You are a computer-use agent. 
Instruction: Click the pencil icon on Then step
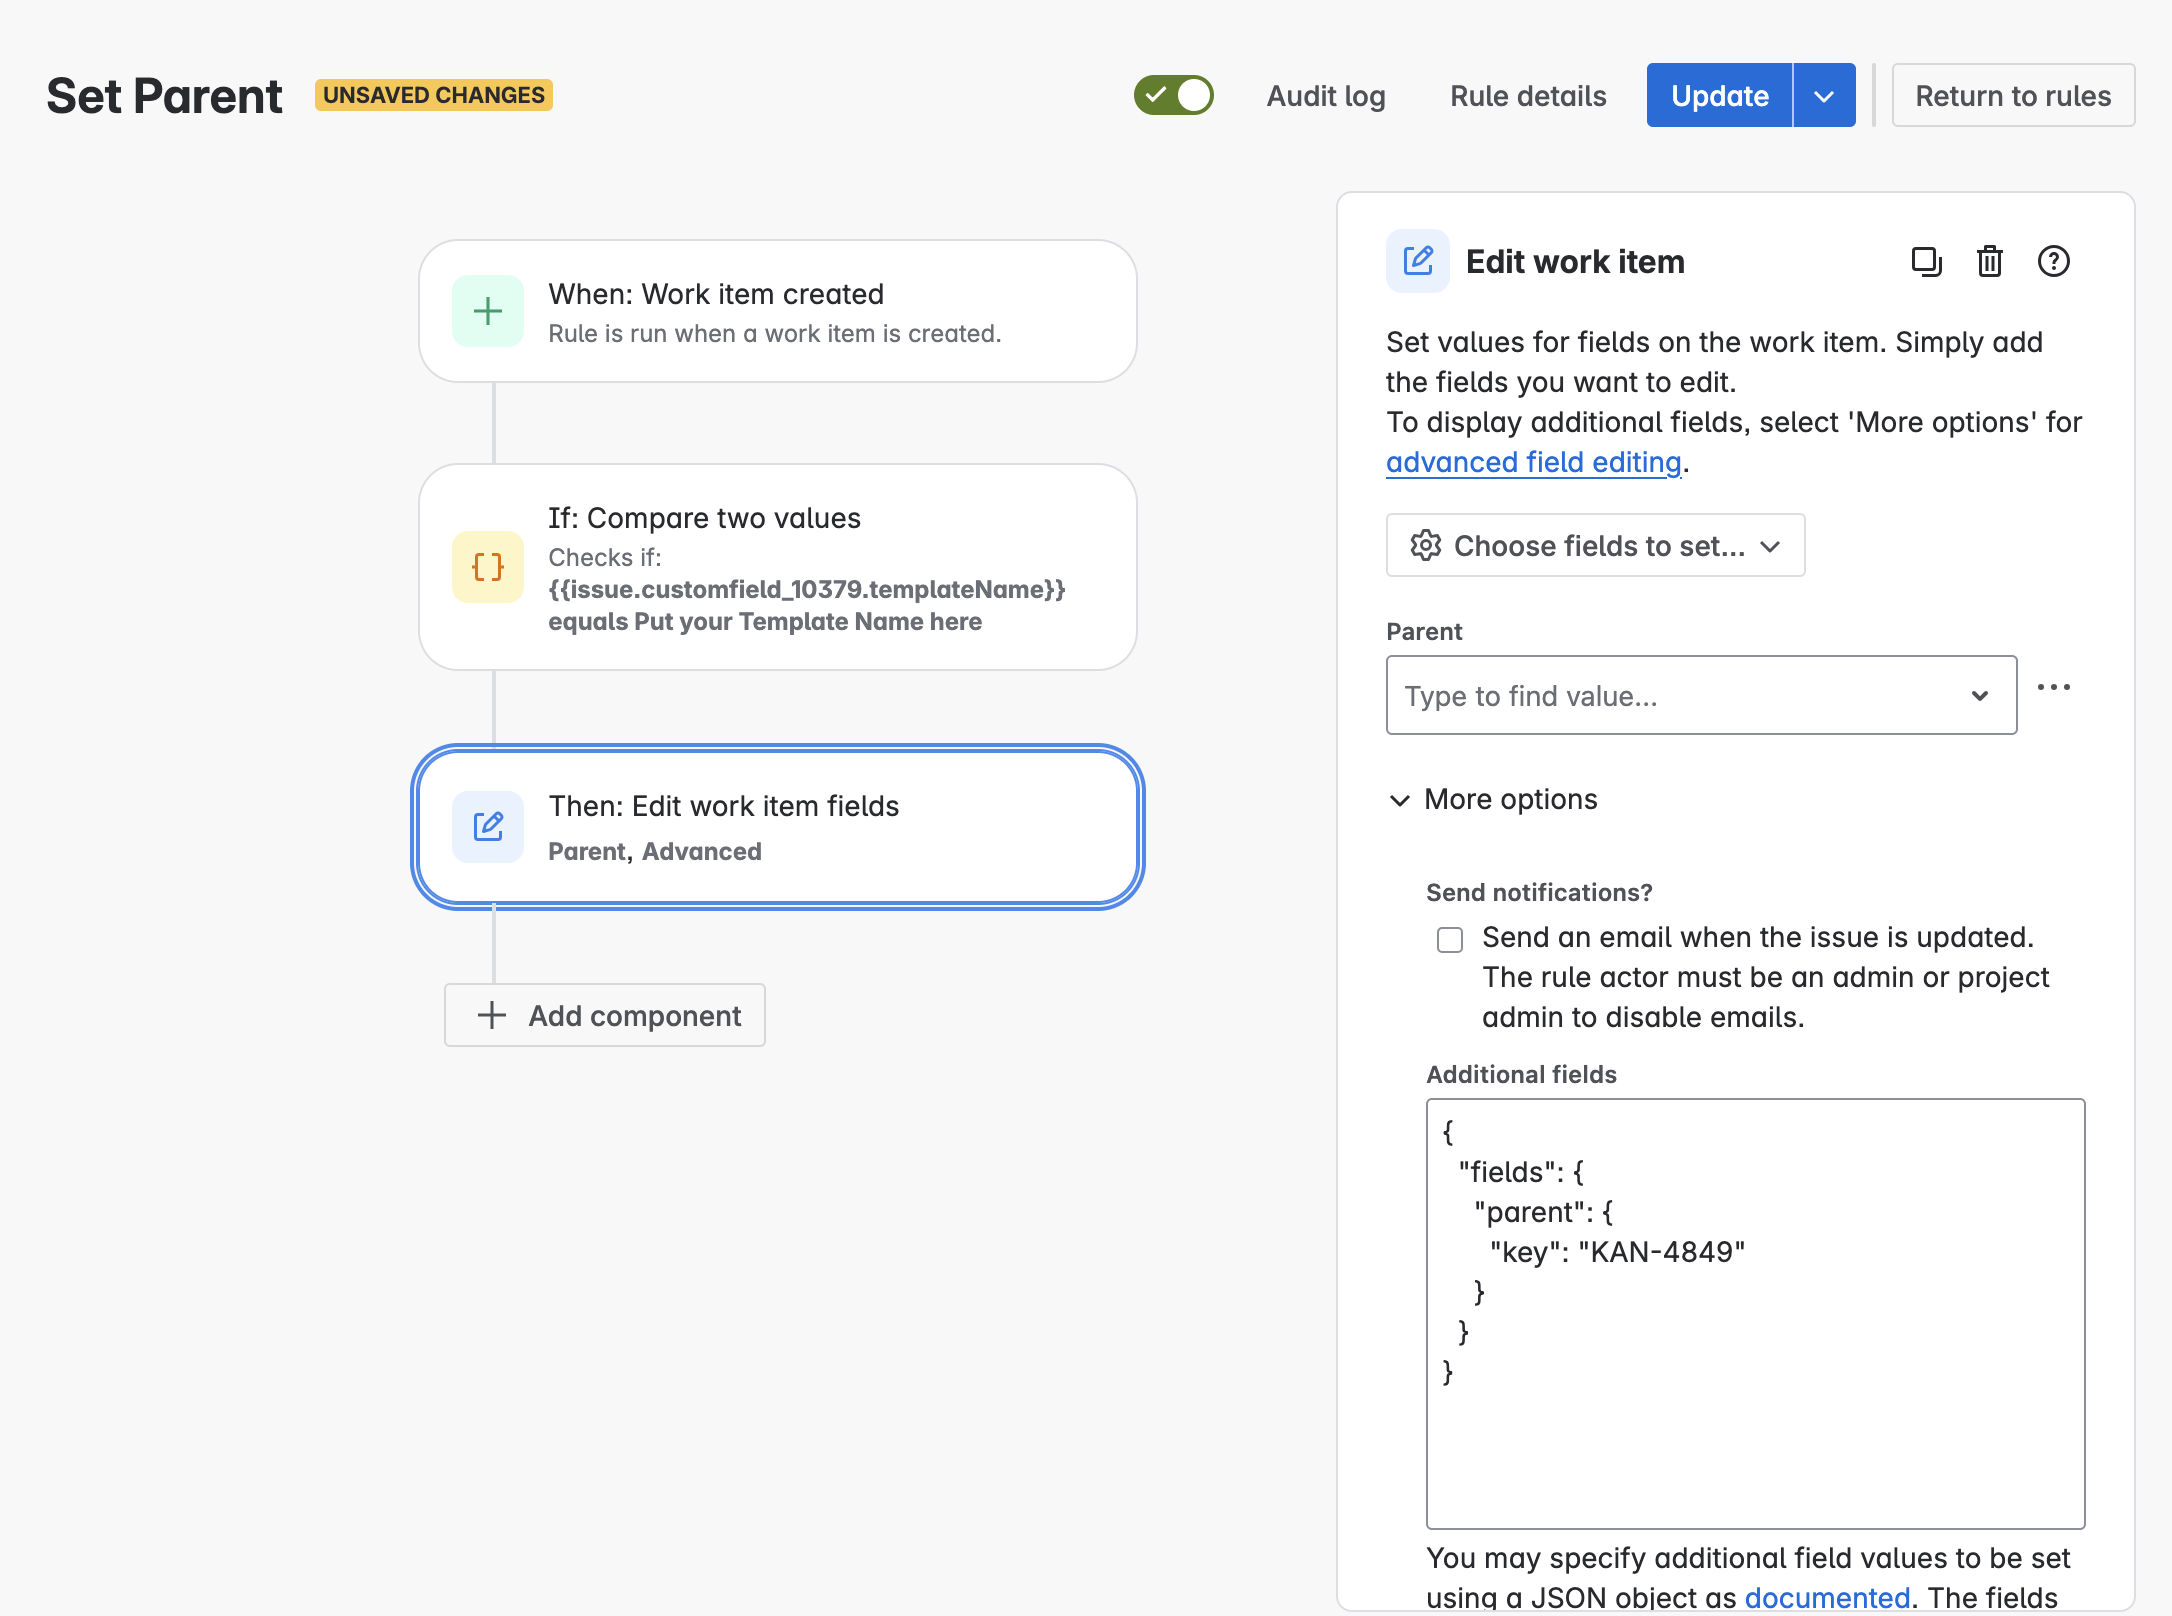488,827
